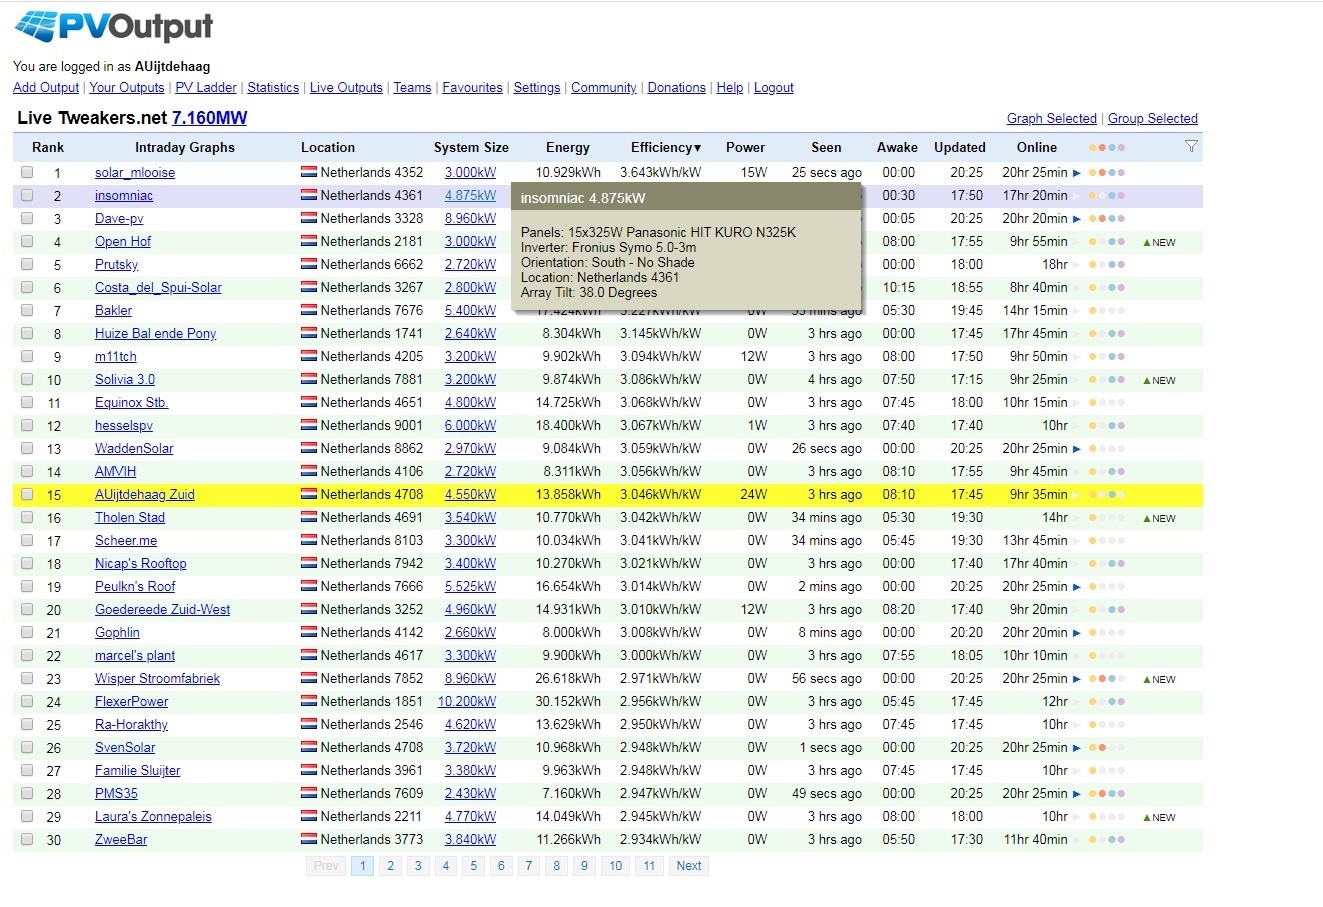Viewport: 1323px width, 907px height.
Task: Click the Graph Selected link
Action: pyautogui.click(x=1051, y=118)
